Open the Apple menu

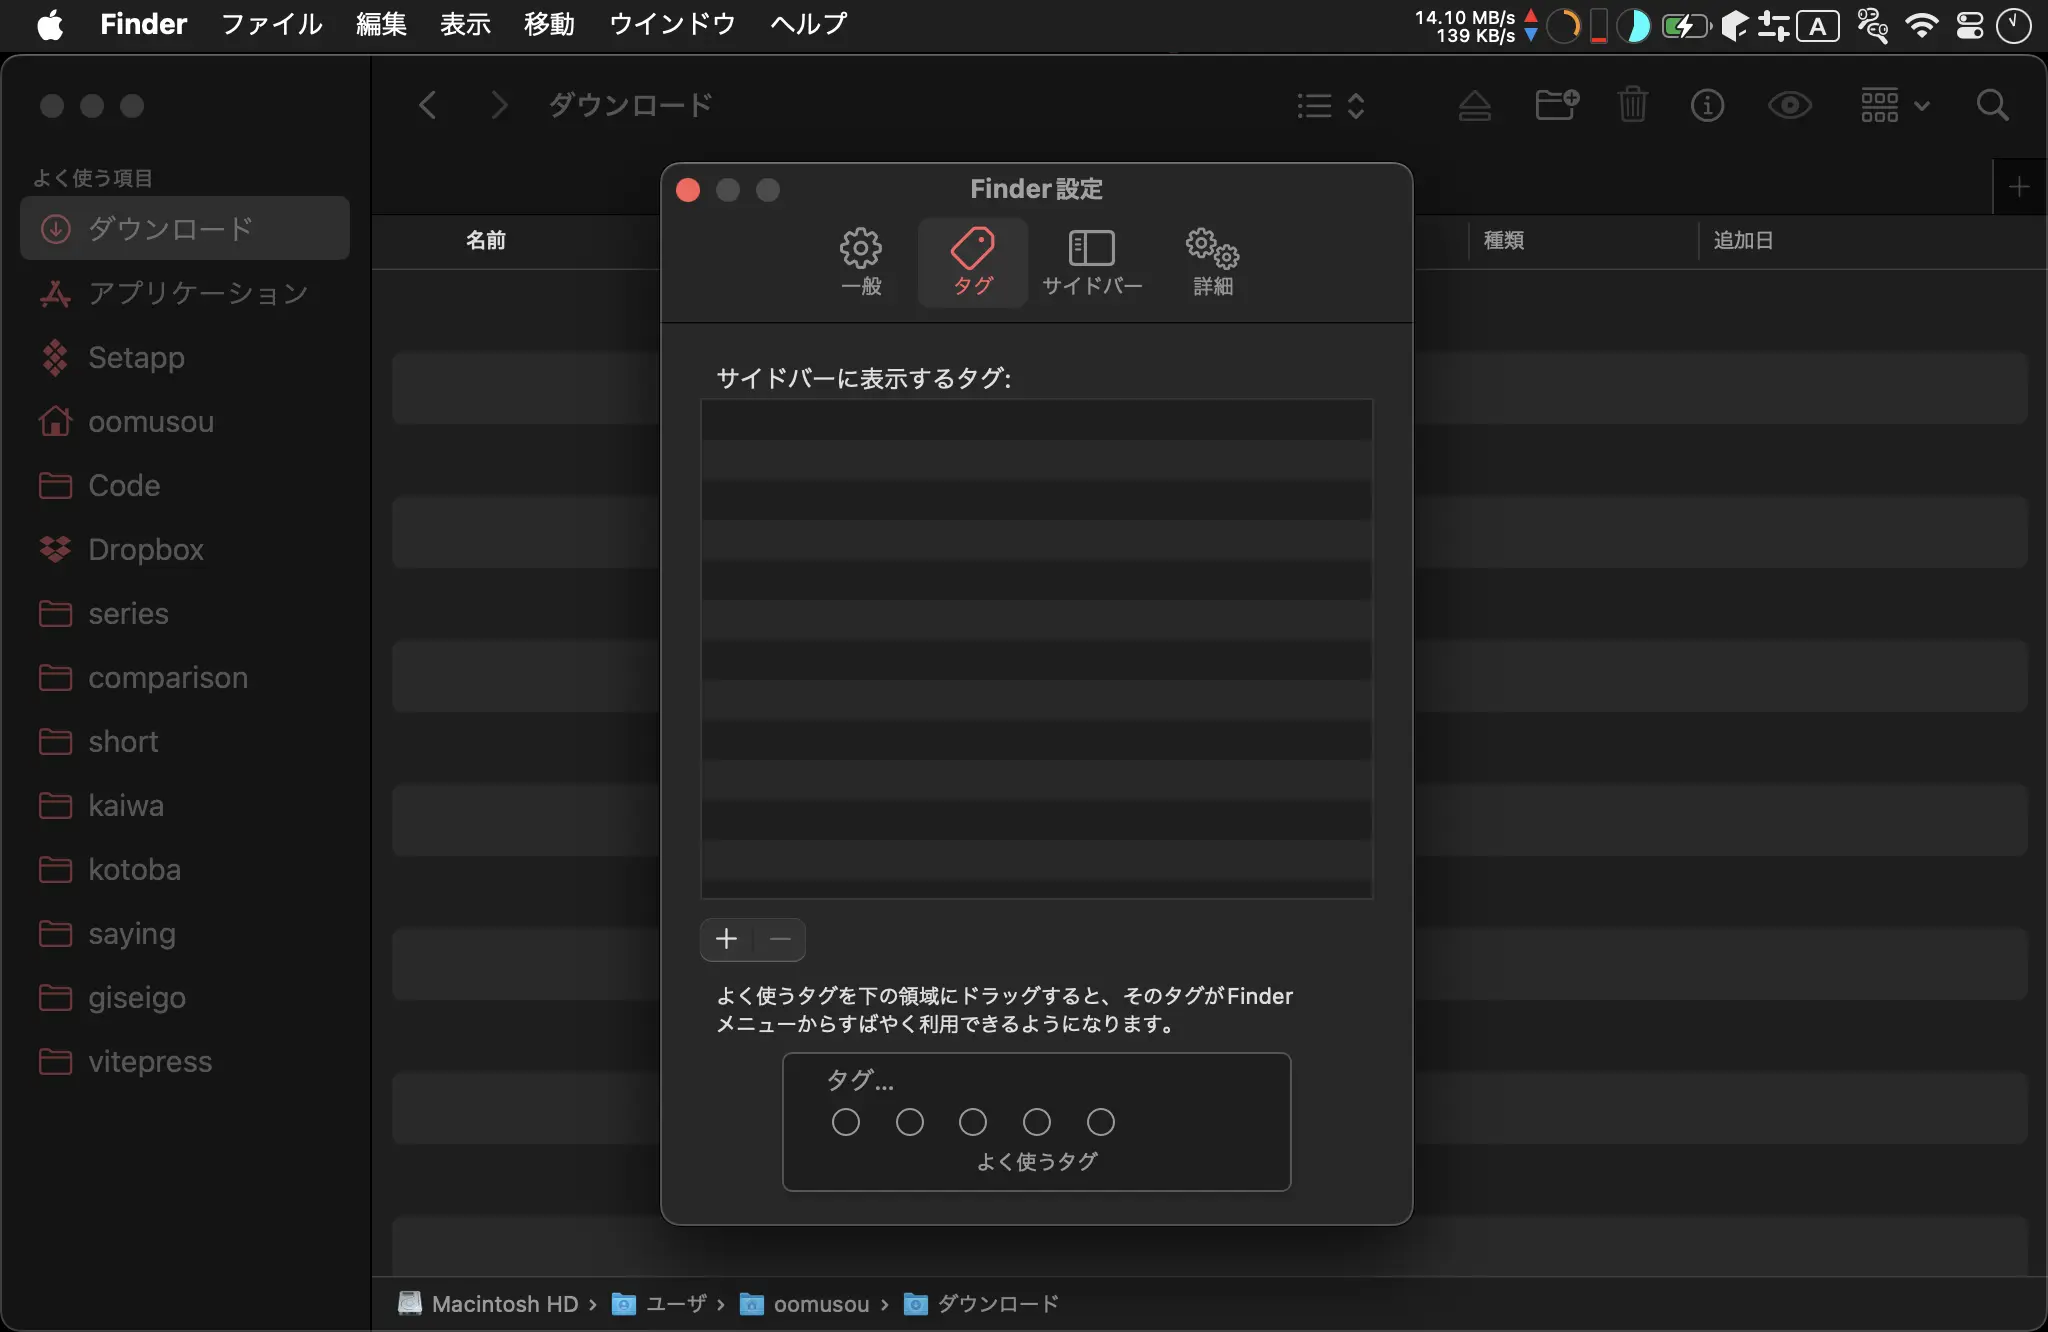[x=50, y=24]
